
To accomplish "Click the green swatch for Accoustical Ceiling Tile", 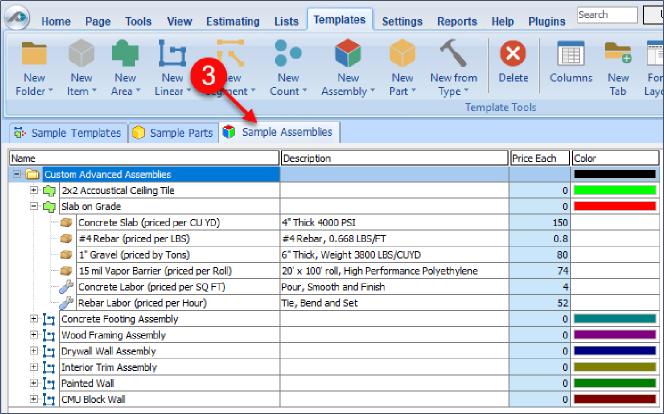I will coord(614,190).
